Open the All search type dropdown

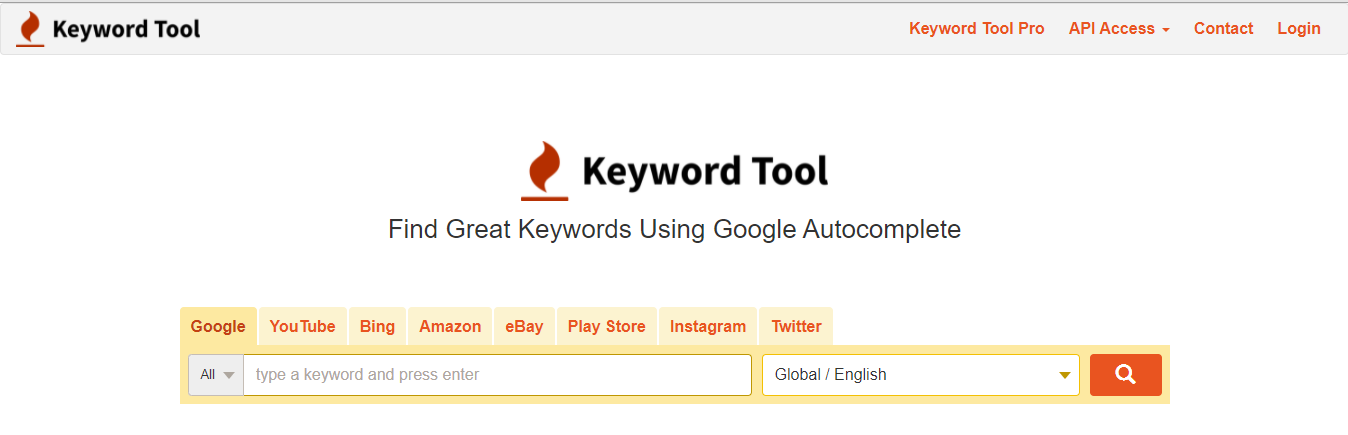216,375
